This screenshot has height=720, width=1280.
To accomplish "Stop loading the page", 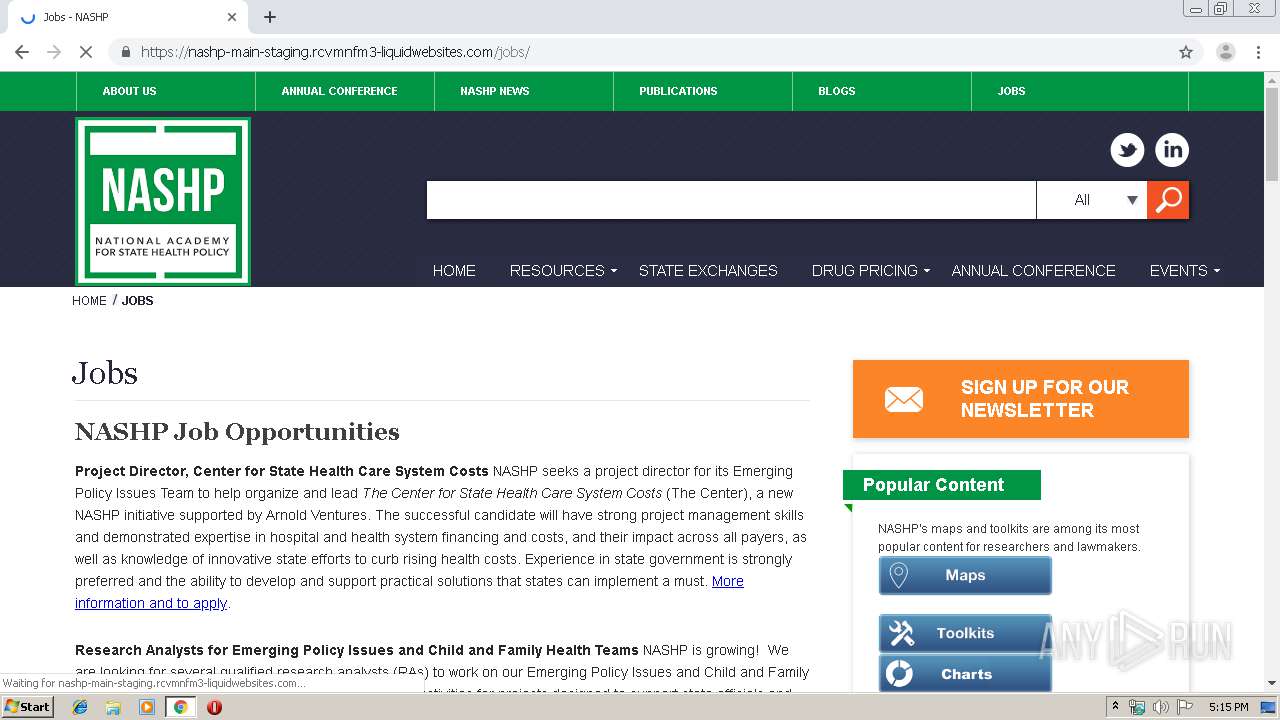I will 86,52.
